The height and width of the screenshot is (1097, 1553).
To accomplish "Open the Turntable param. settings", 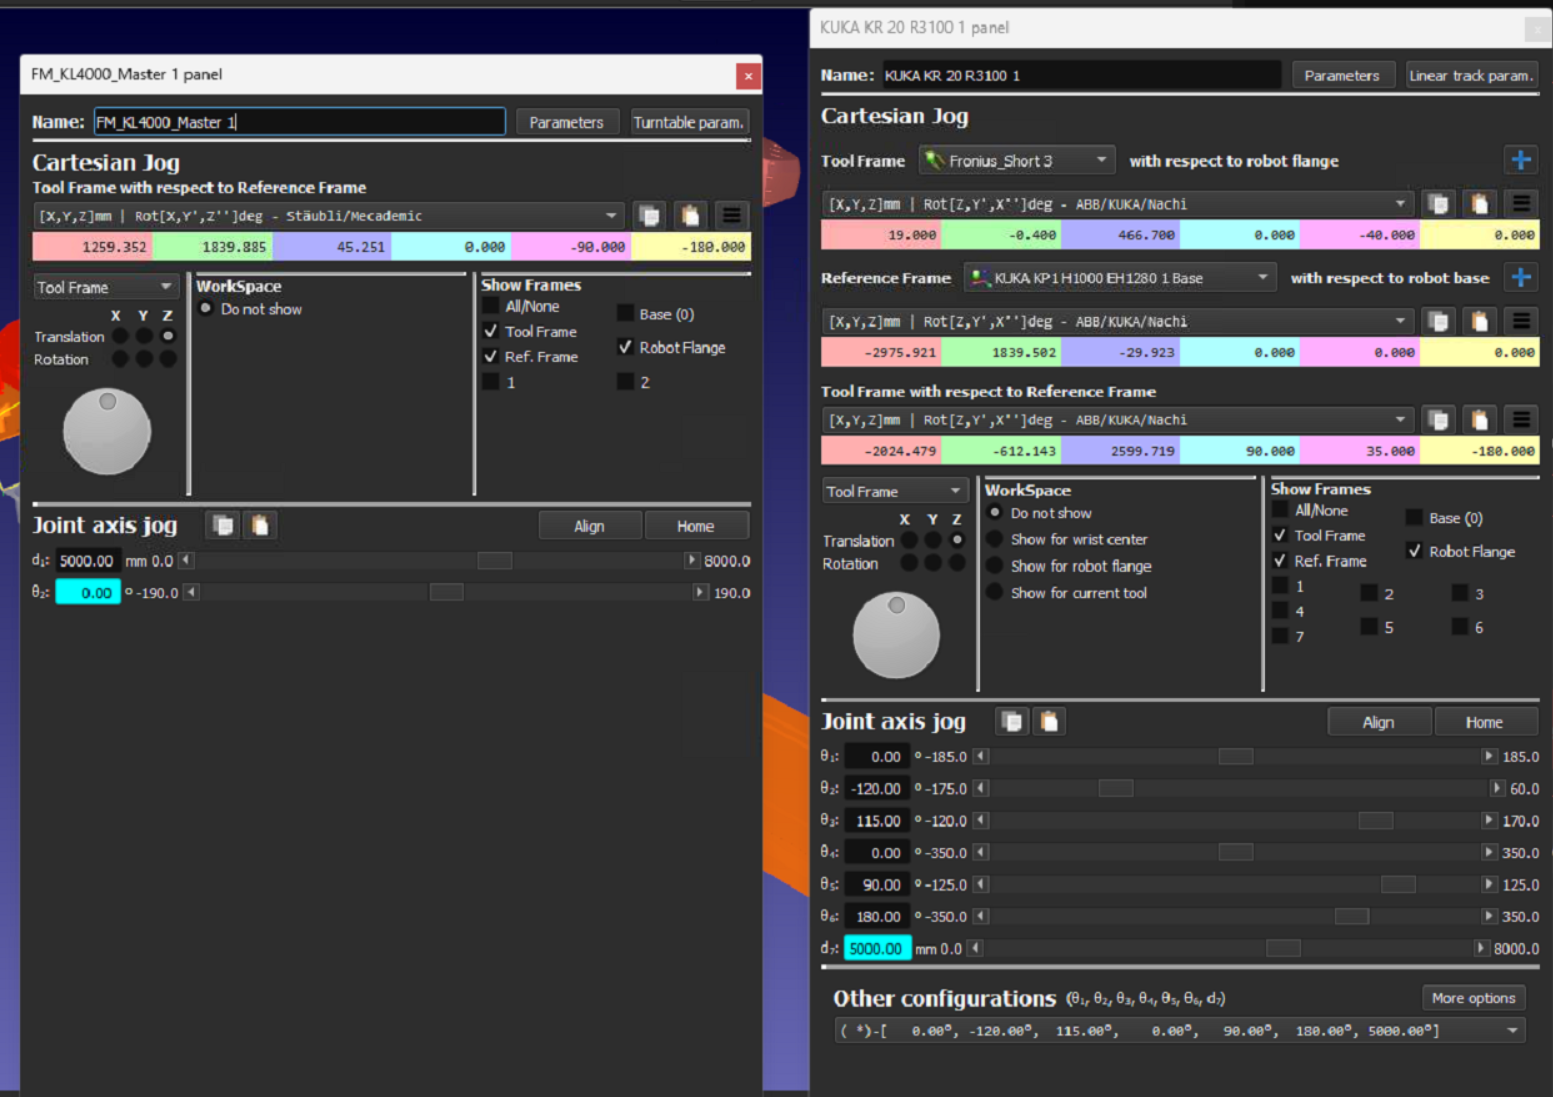I will click(x=688, y=122).
